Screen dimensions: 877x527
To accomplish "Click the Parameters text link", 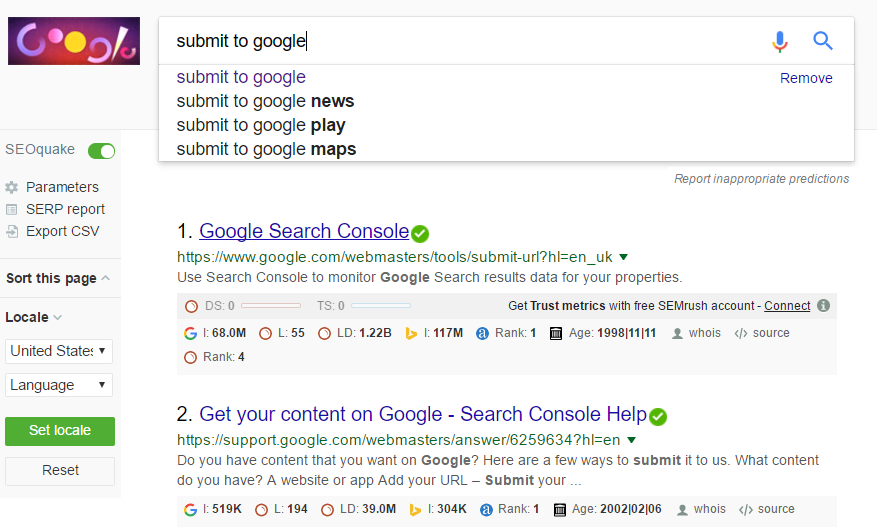I will (62, 187).
